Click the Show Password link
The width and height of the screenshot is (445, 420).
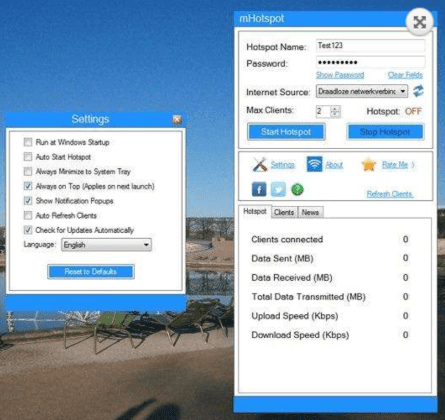coord(340,75)
